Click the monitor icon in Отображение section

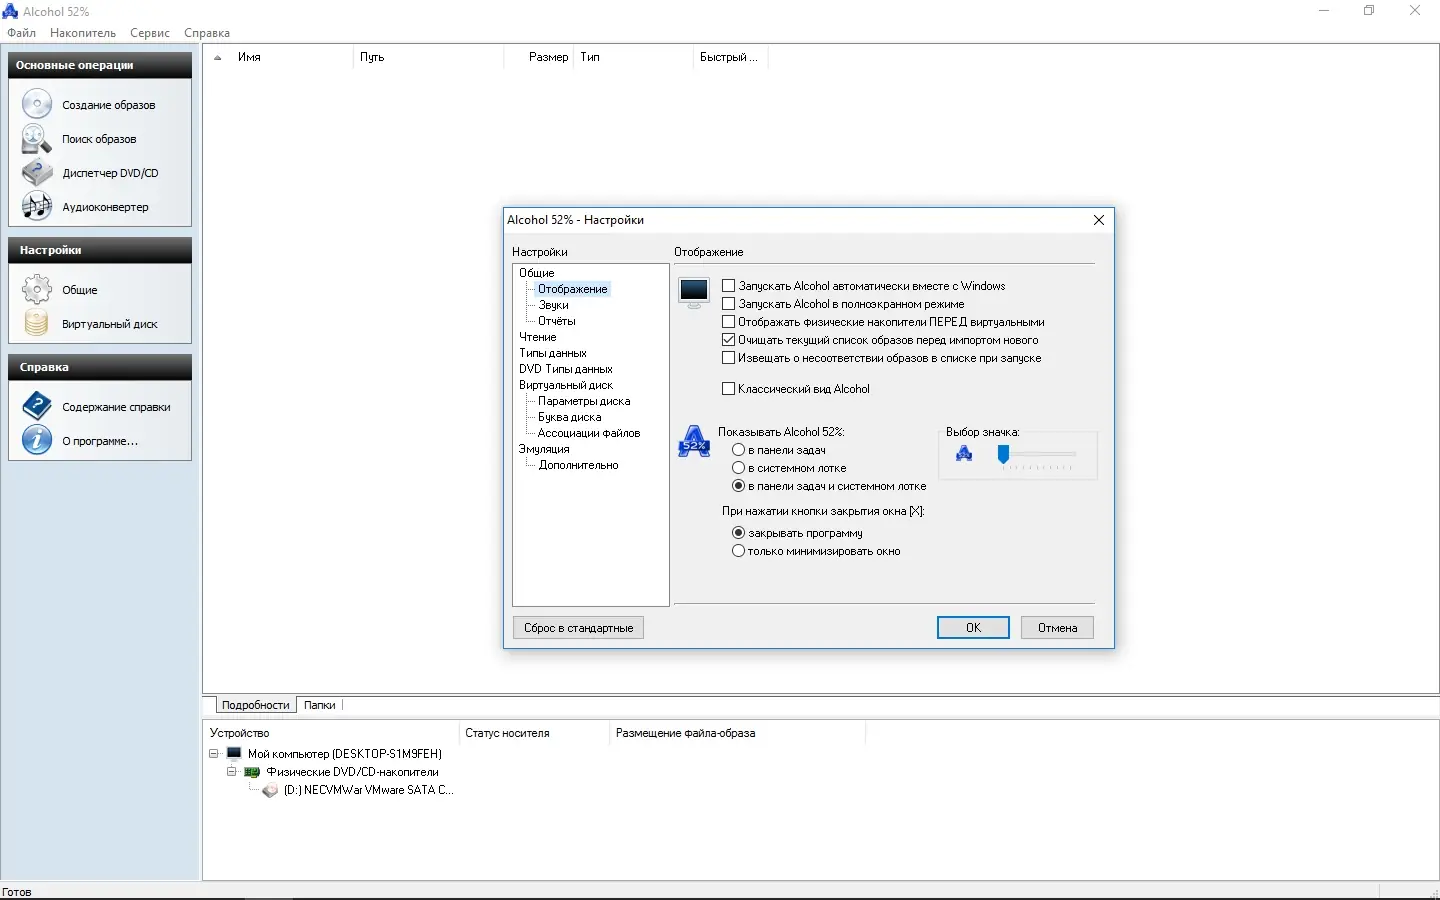pyautogui.click(x=694, y=292)
